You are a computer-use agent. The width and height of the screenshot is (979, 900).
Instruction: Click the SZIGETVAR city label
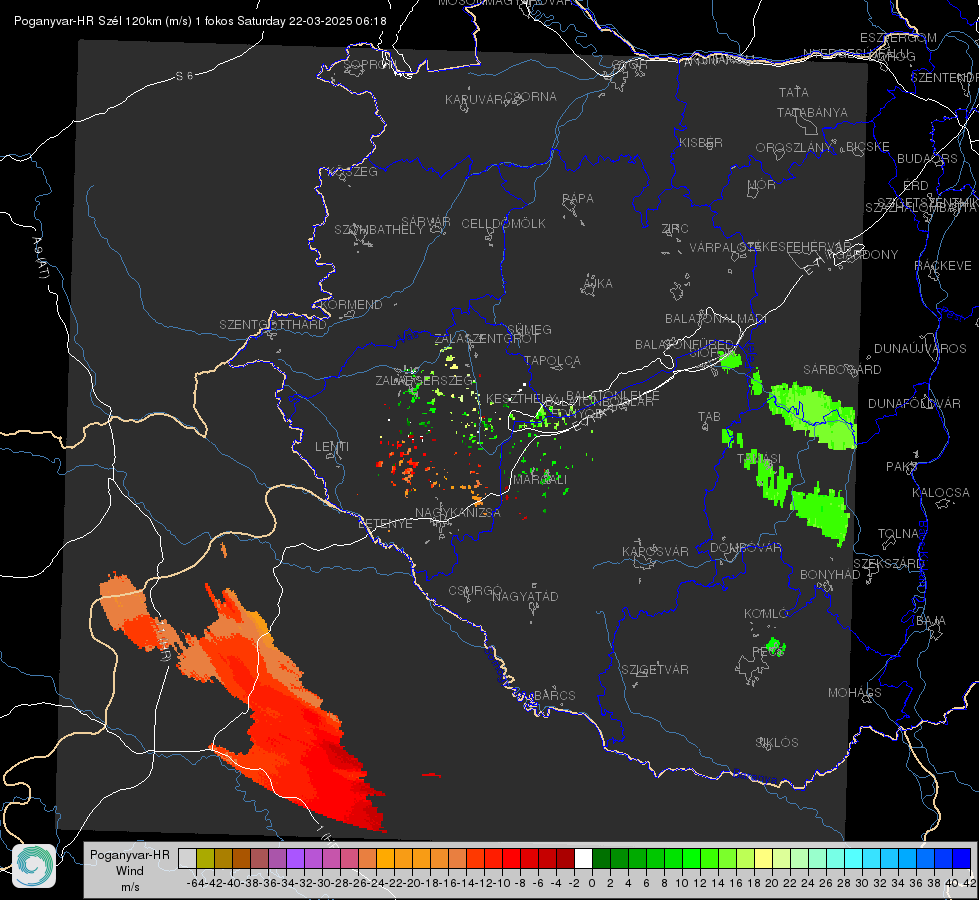pos(655,670)
